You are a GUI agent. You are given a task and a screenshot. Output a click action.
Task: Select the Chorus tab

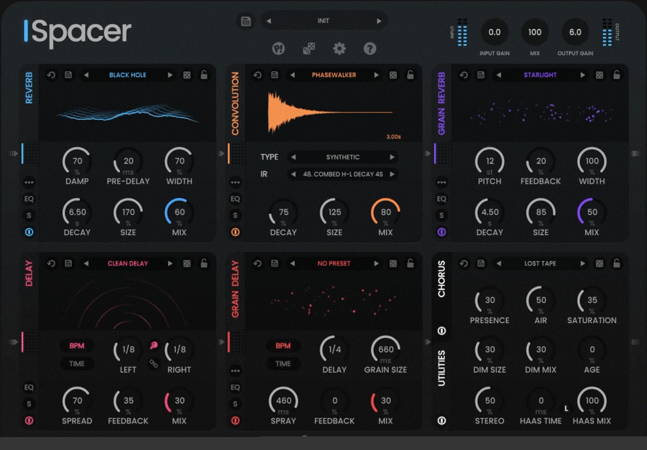(x=441, y=279)
